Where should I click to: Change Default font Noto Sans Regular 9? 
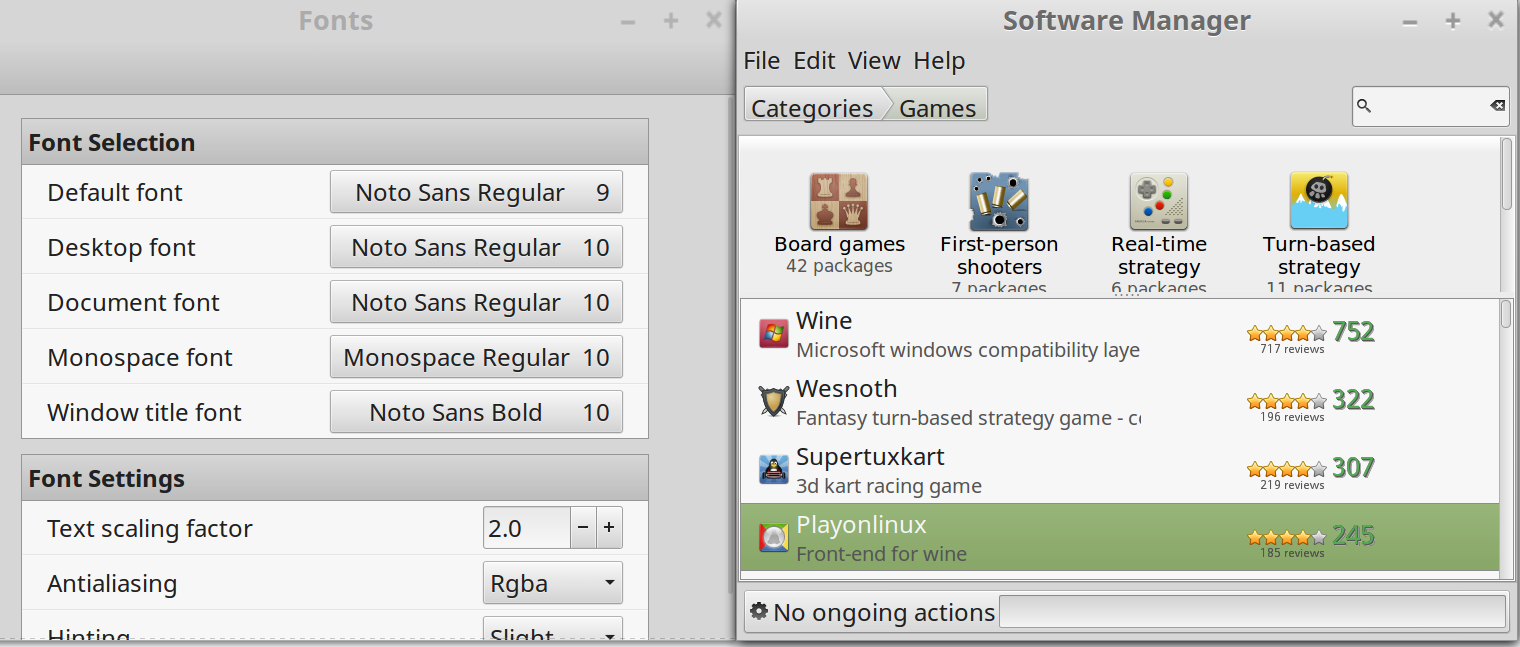coord(476,192)
